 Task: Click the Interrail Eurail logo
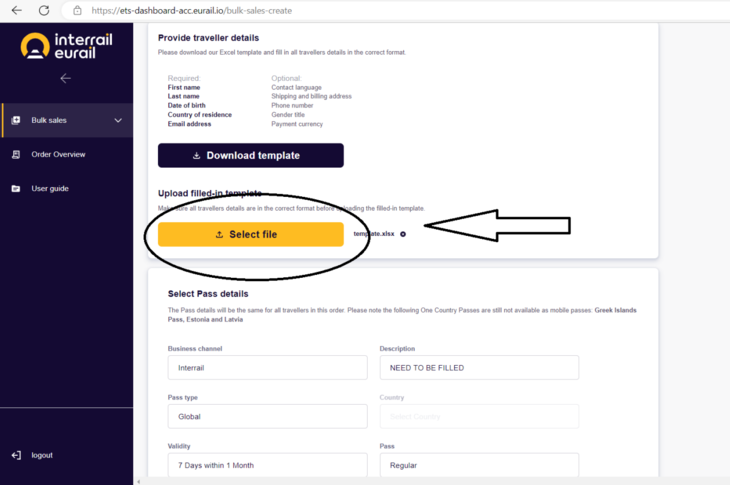coord(67,46)
